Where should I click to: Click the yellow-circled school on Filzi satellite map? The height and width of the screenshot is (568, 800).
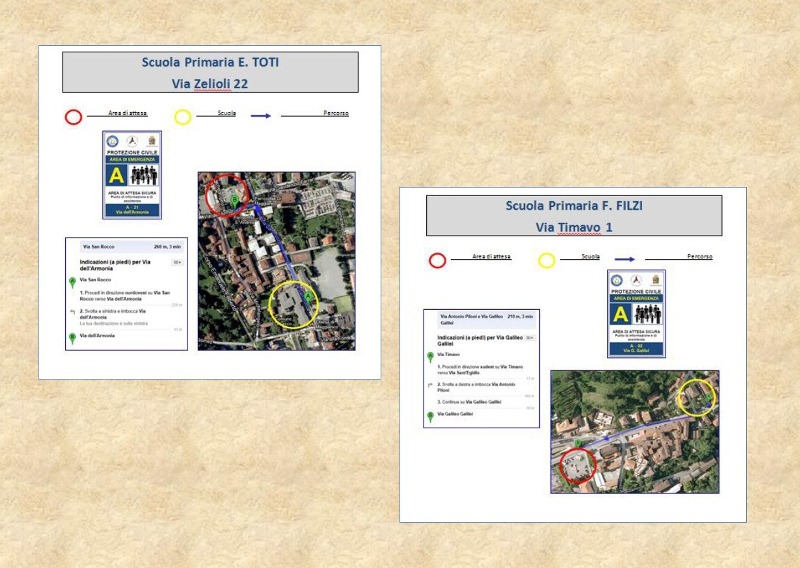[696, 397]
